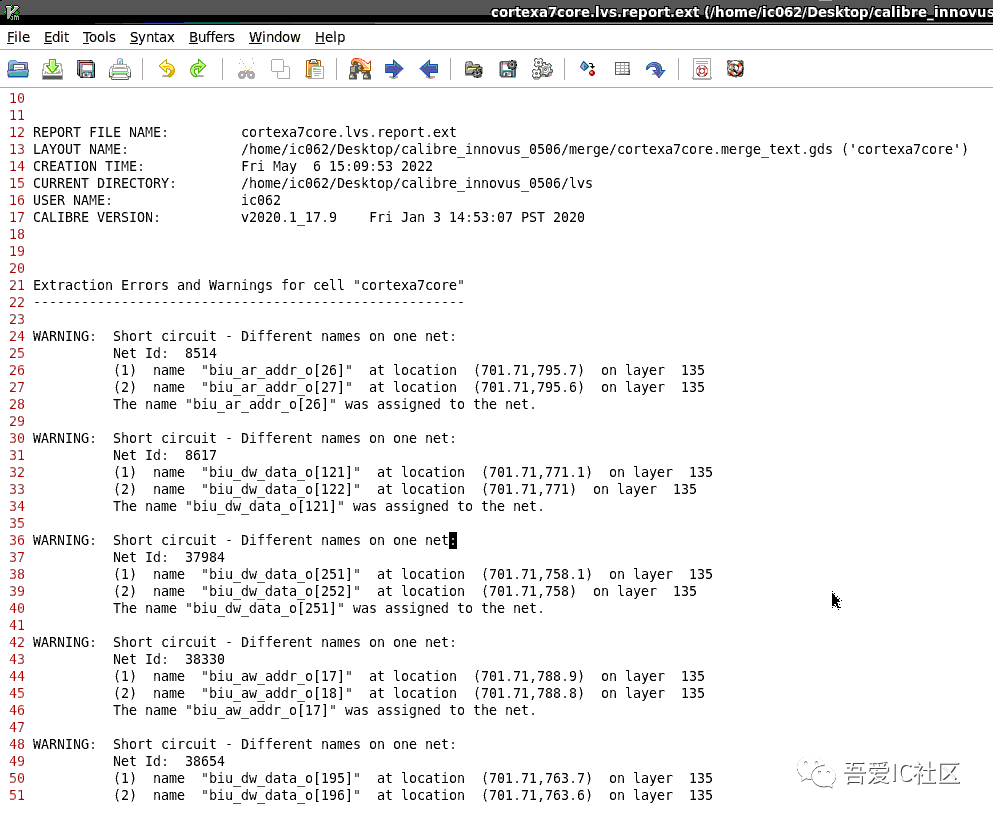Print the LVS report
This screenshot has width=993, height=817.
[119, 68]
